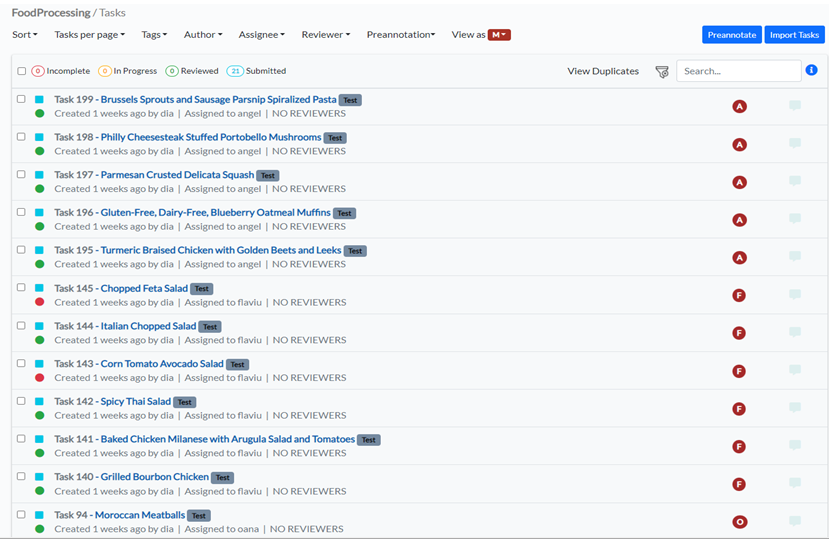
Task: Check the box for Task 141
Action: [21, 438]
